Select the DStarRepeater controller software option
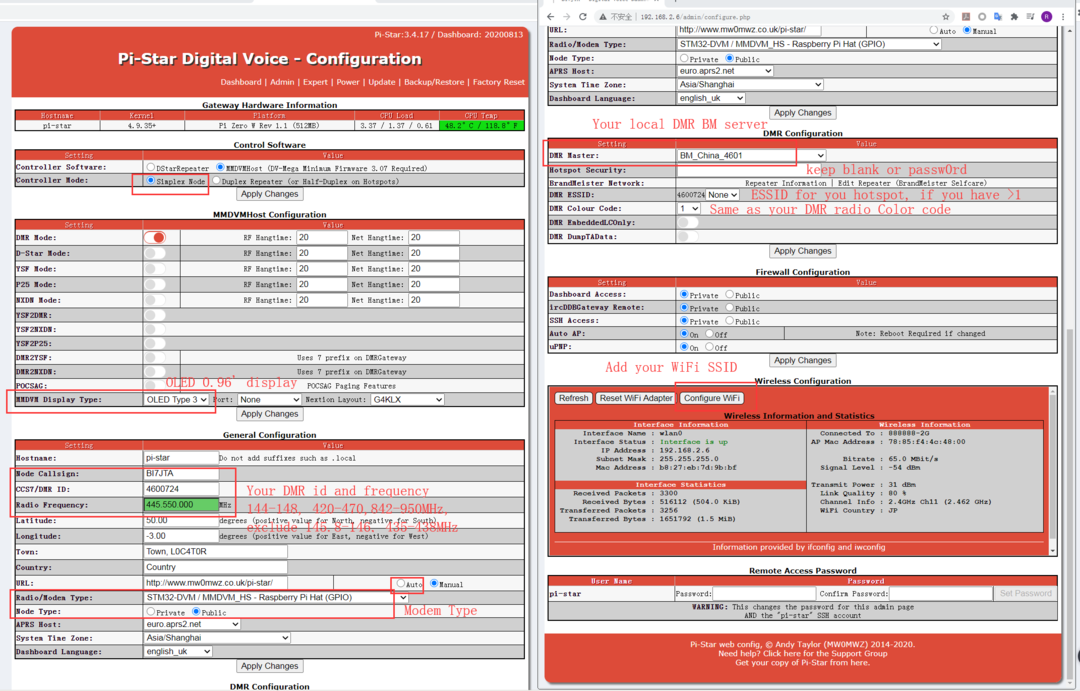The width and height of the screenshot is (1080, 691). [150, 167]
